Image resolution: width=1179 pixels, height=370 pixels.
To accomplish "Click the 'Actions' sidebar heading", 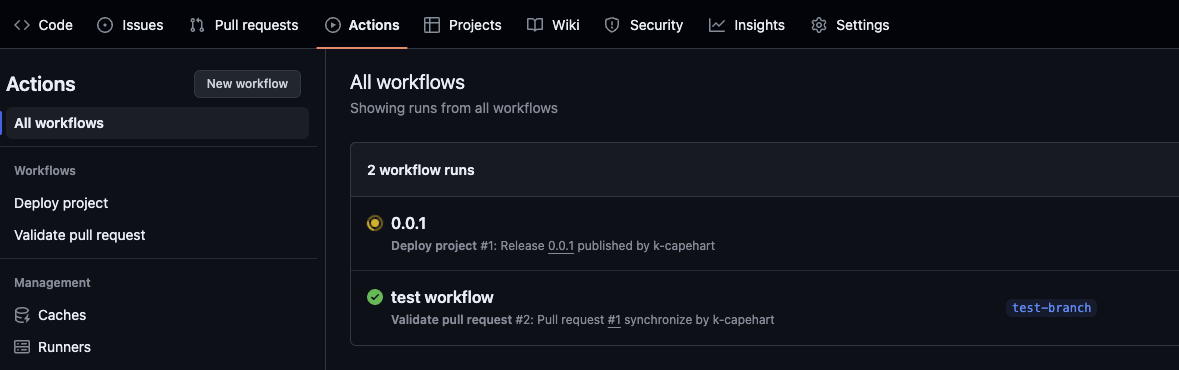I will coord(41,84).
